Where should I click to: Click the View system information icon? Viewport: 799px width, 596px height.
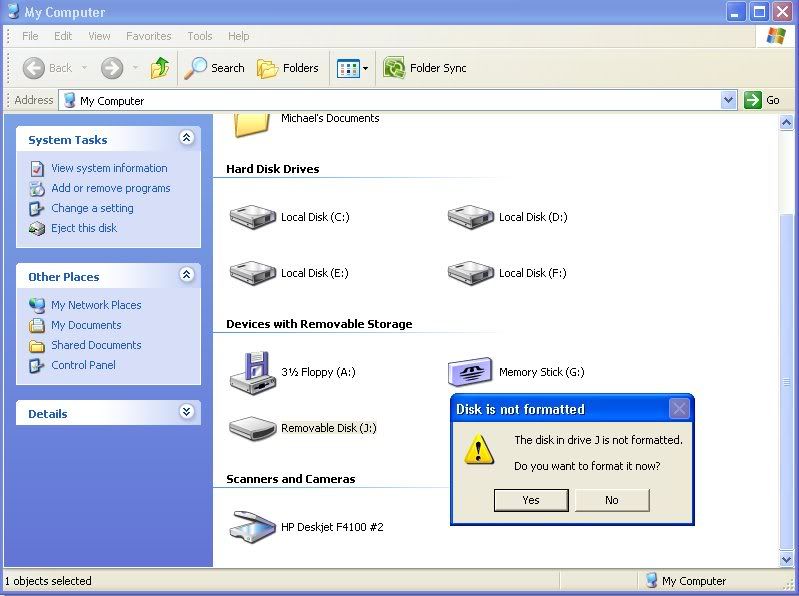tap(37, 168)
